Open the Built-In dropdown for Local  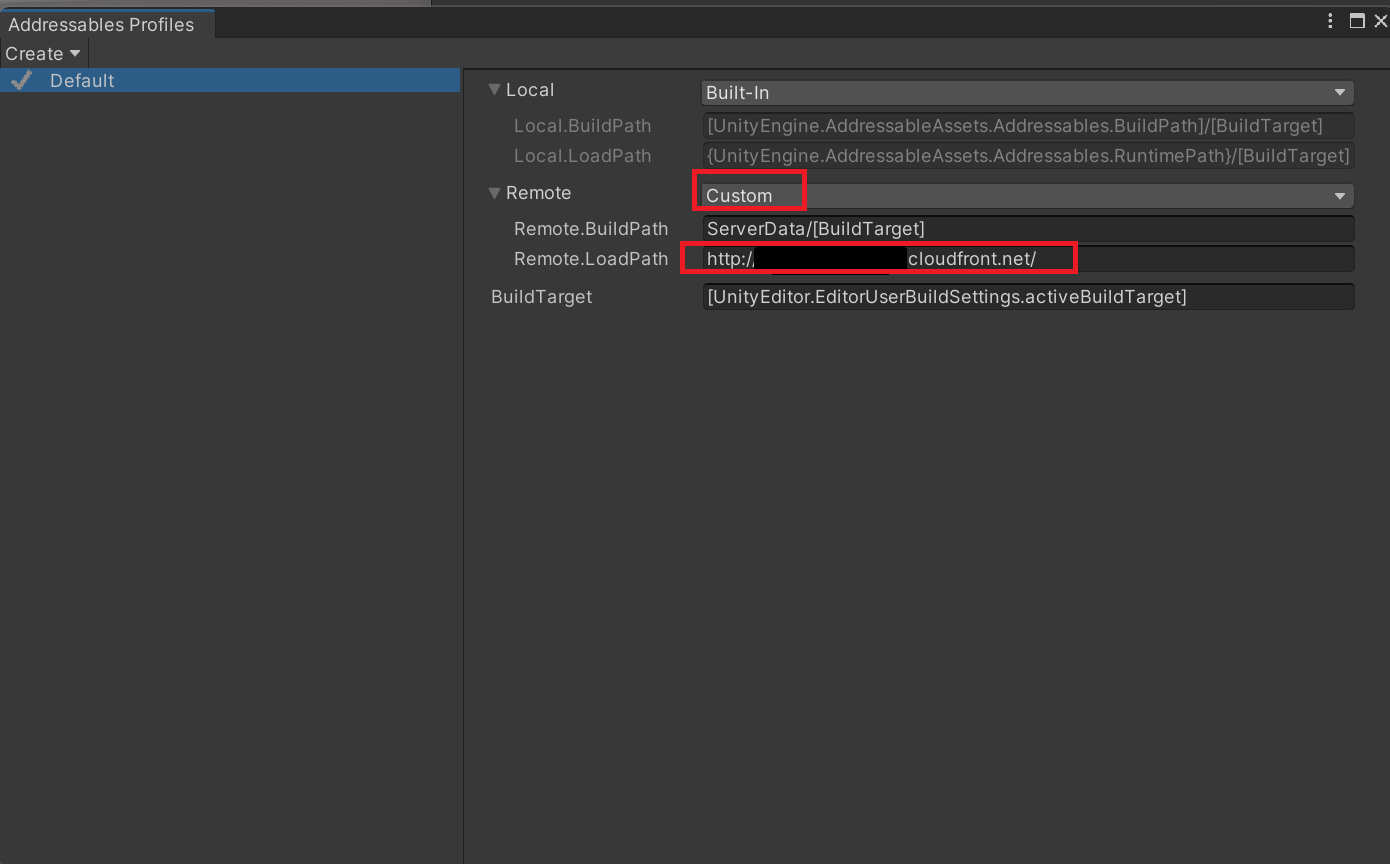click(x=1027, y=92)
